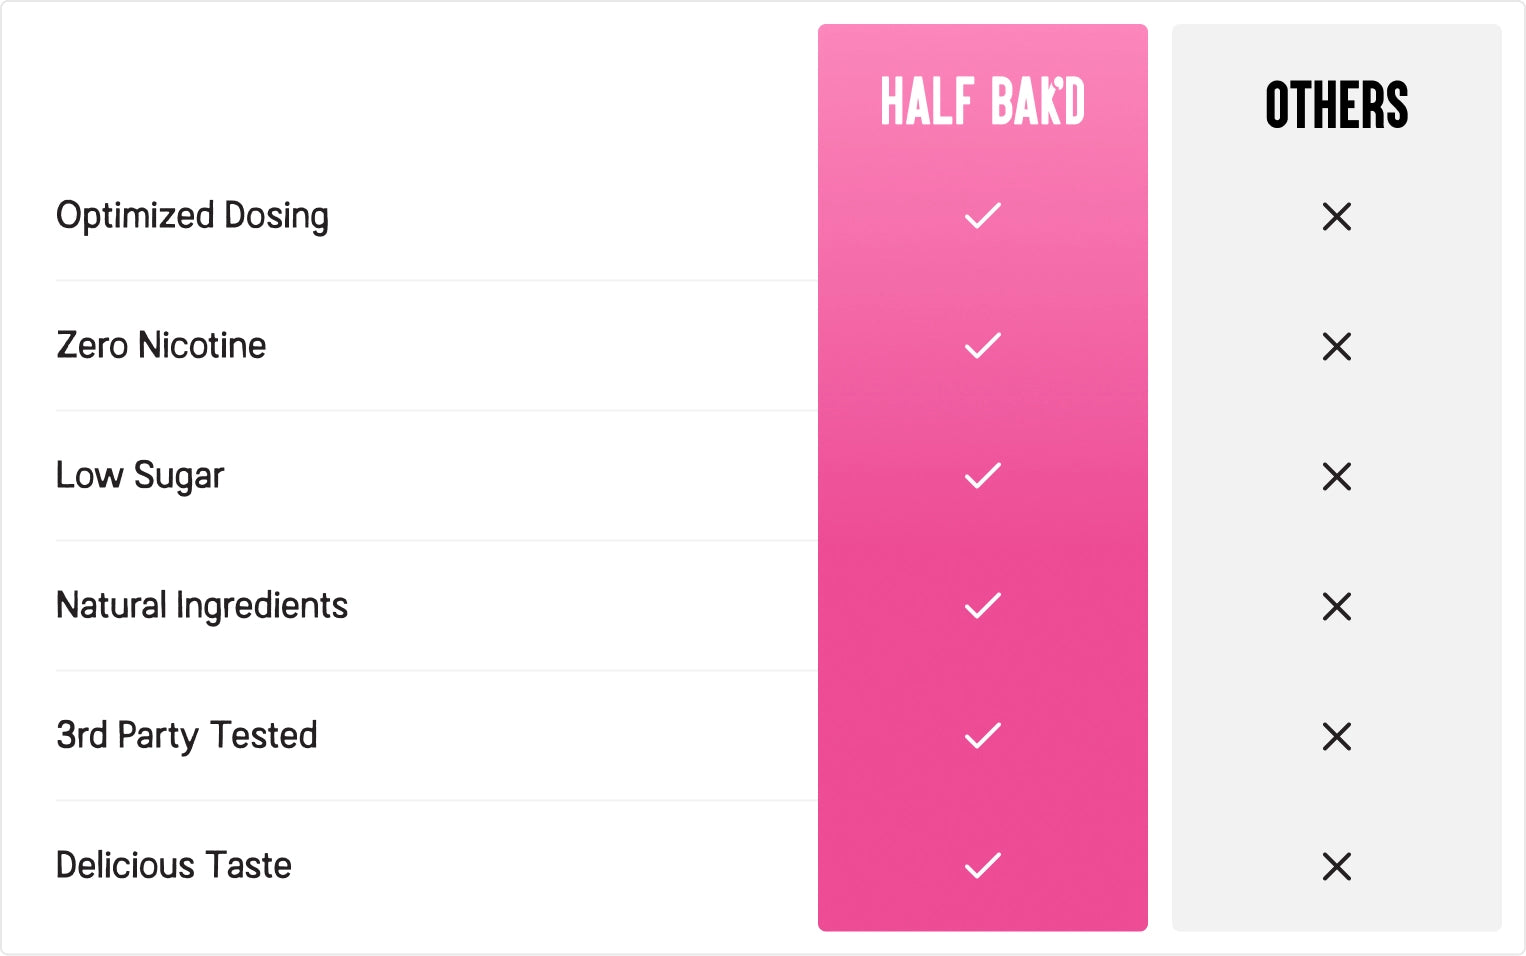Click the Others X mark for Delicious Taste
Image resolution: width=1526 pixels, height=956 pixels.
pyautogui.click(x=1336, y=866)
